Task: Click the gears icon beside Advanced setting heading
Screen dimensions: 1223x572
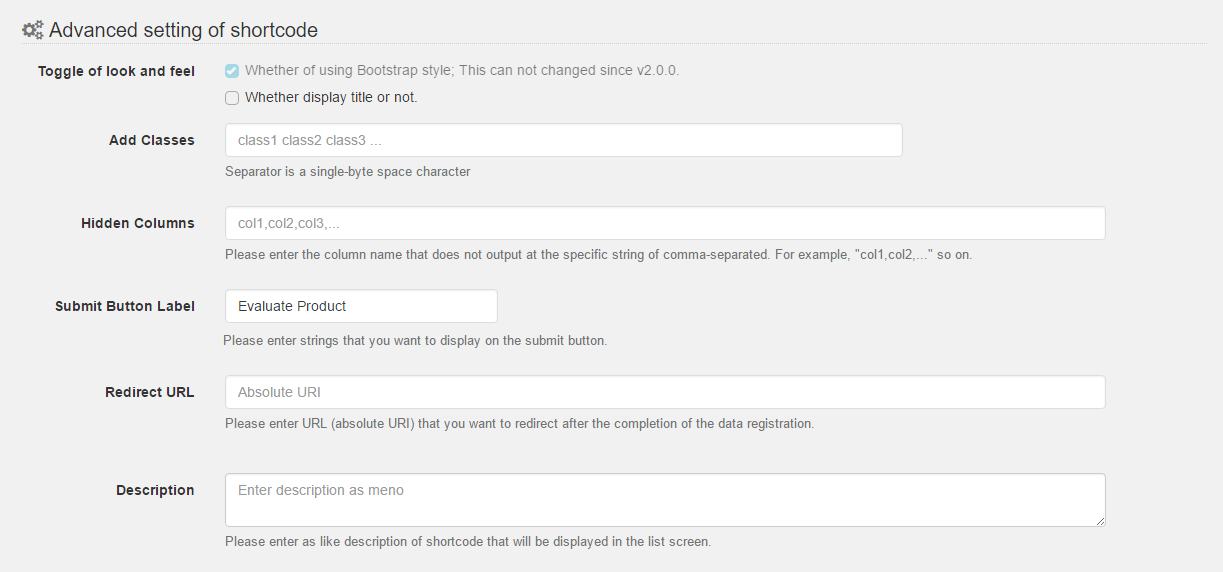Action: point(33,31)
